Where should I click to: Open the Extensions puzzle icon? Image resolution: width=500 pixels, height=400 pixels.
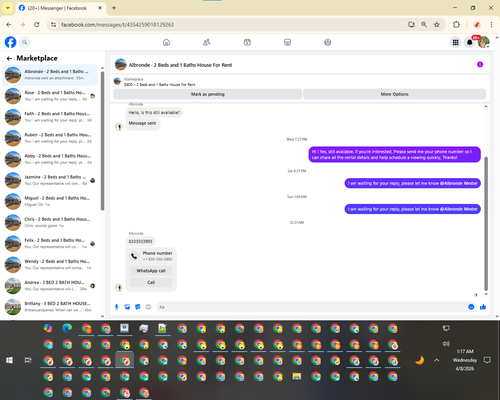[x=456, y=24]
